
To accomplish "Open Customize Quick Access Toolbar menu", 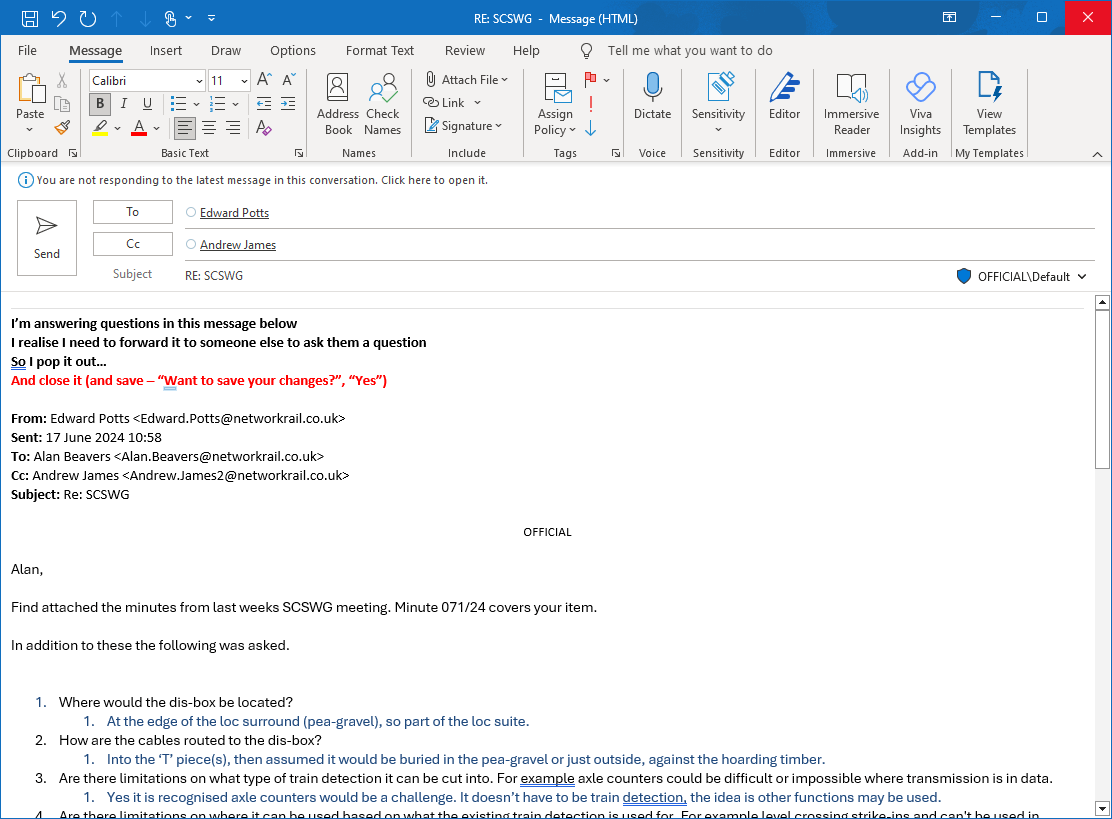I will coord(211,18).
